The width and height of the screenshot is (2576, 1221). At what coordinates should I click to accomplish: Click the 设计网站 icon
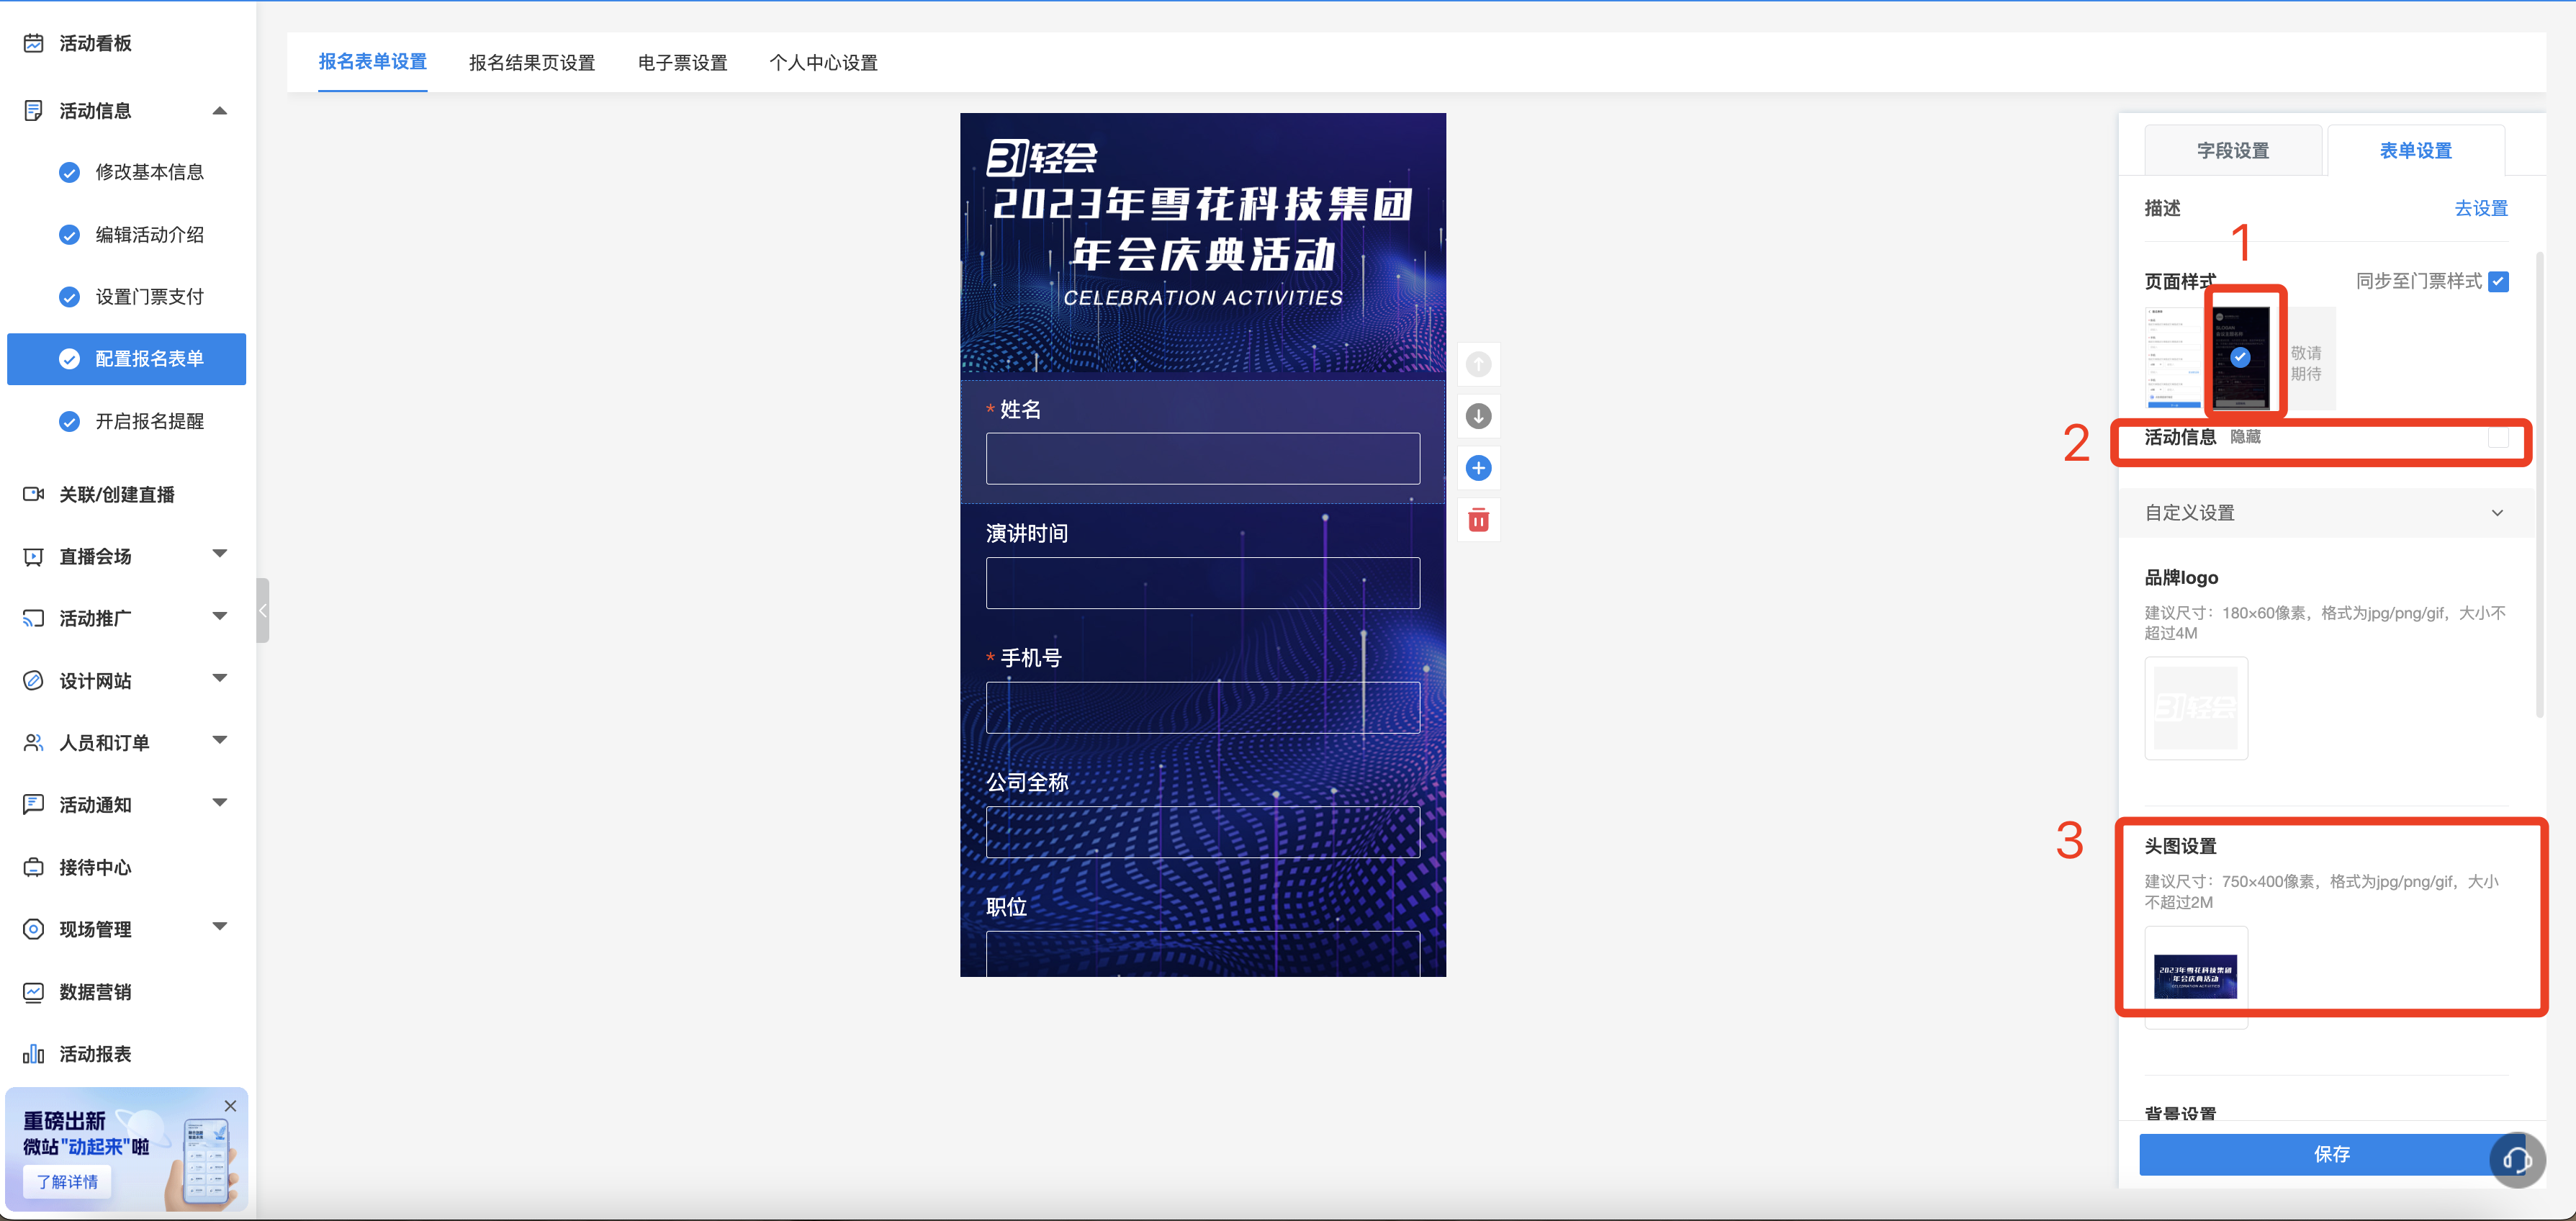[33, 681]
